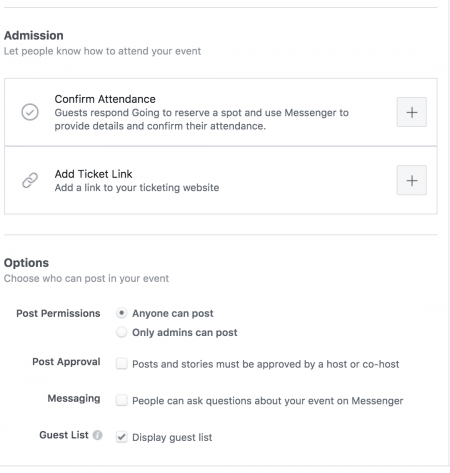Click the Posts and stories approval text
Viewport: 450px width, 473px height.
point(266,364)
